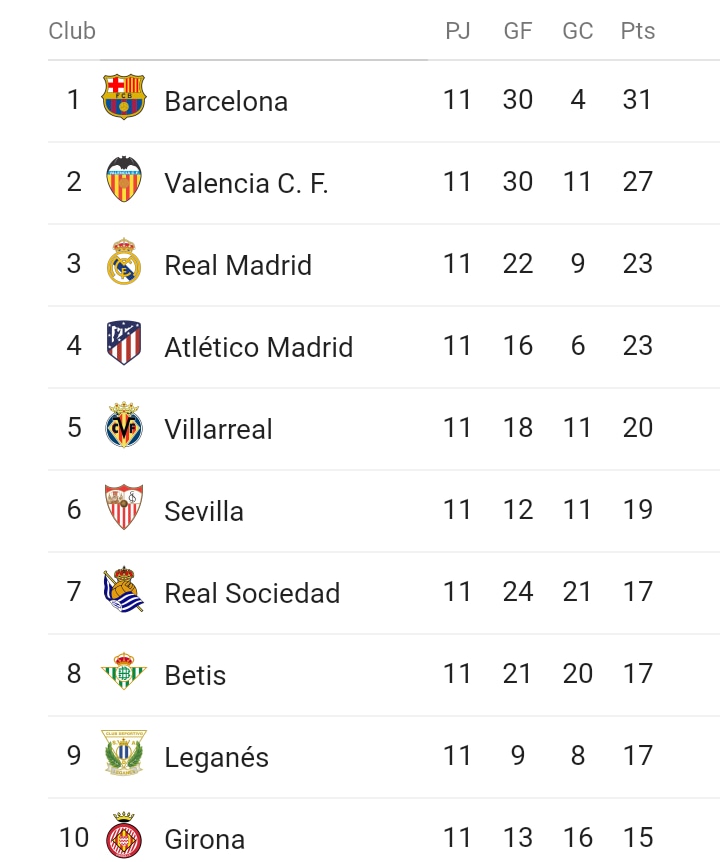Select the GF column header
This screenshot has width=720, height=862.
tap(518, 31)
